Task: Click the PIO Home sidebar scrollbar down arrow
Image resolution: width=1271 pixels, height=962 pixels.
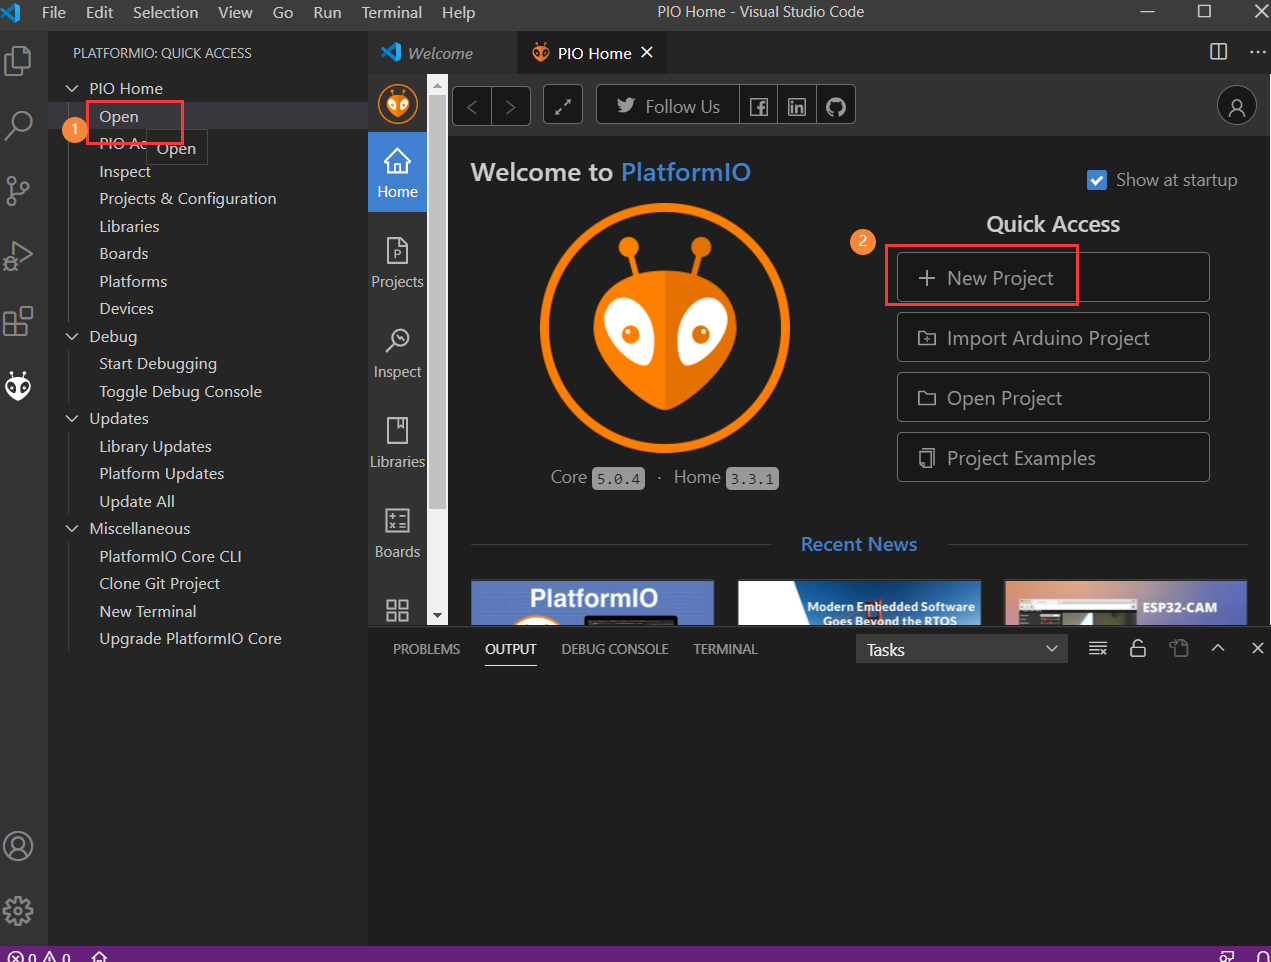Action: coord(437,616)
